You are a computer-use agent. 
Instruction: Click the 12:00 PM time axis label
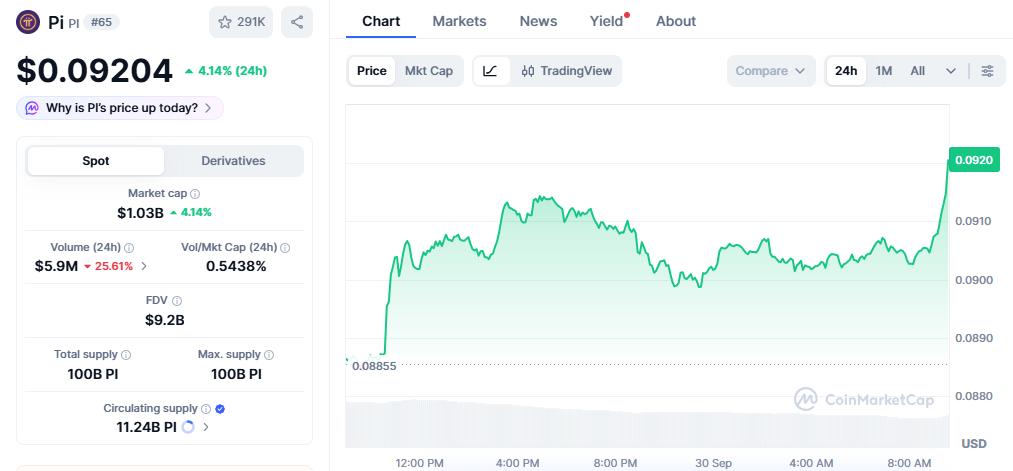click(x=420, y=463)
